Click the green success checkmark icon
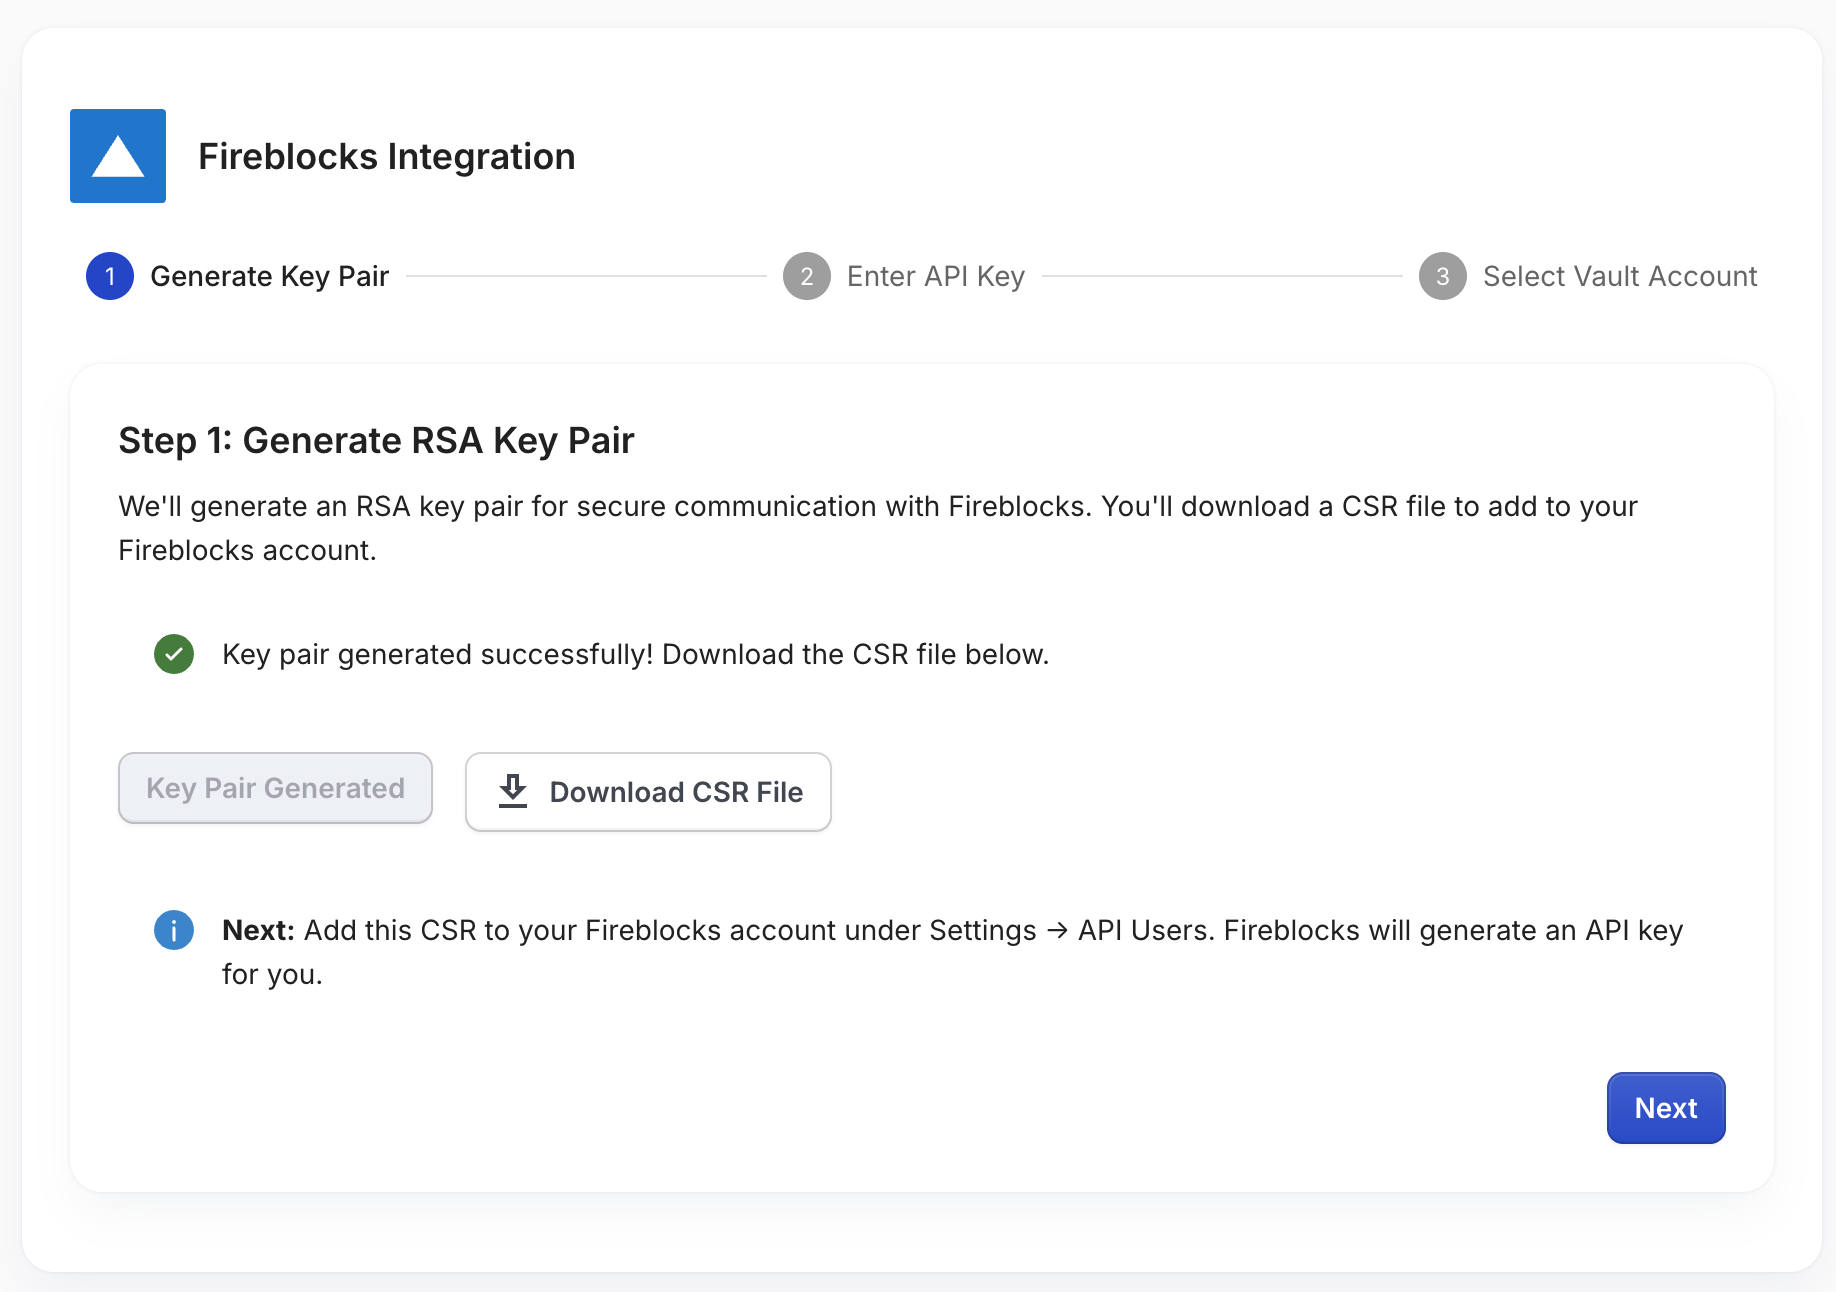 tap(174, 654)
